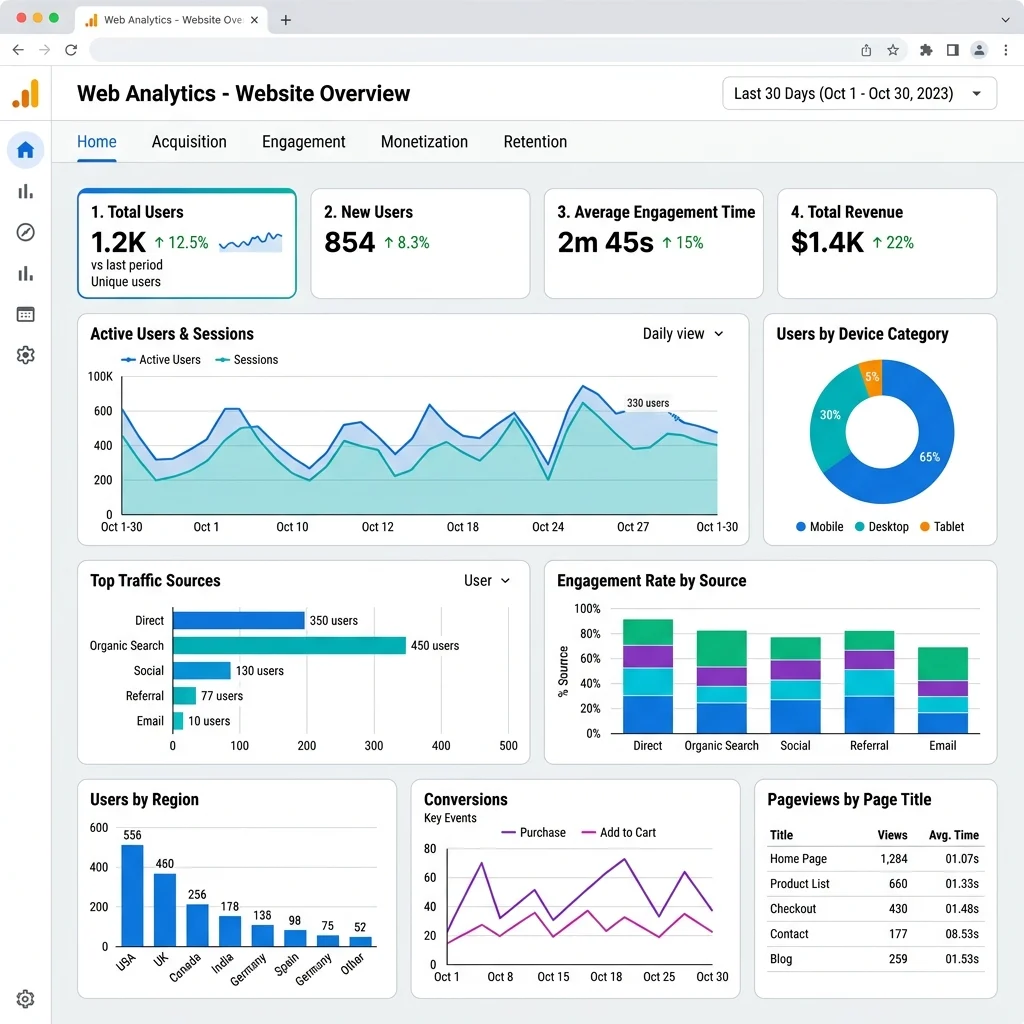The width and height of the screenshot is (1024, 1024).
Task: Open the Explore compass icon in sidebar
Action: click(x=25, y=232)
